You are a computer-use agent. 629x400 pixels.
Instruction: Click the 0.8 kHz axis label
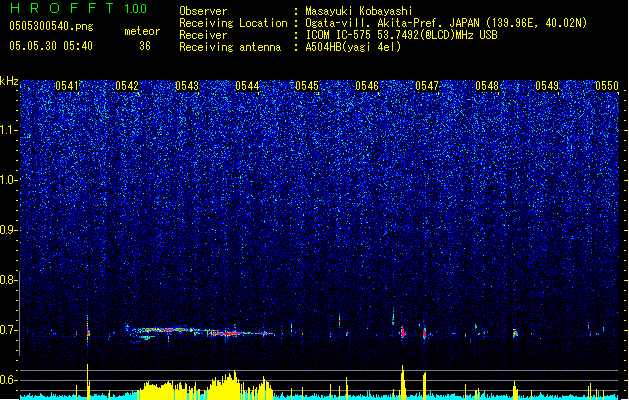tap(8, 280)
